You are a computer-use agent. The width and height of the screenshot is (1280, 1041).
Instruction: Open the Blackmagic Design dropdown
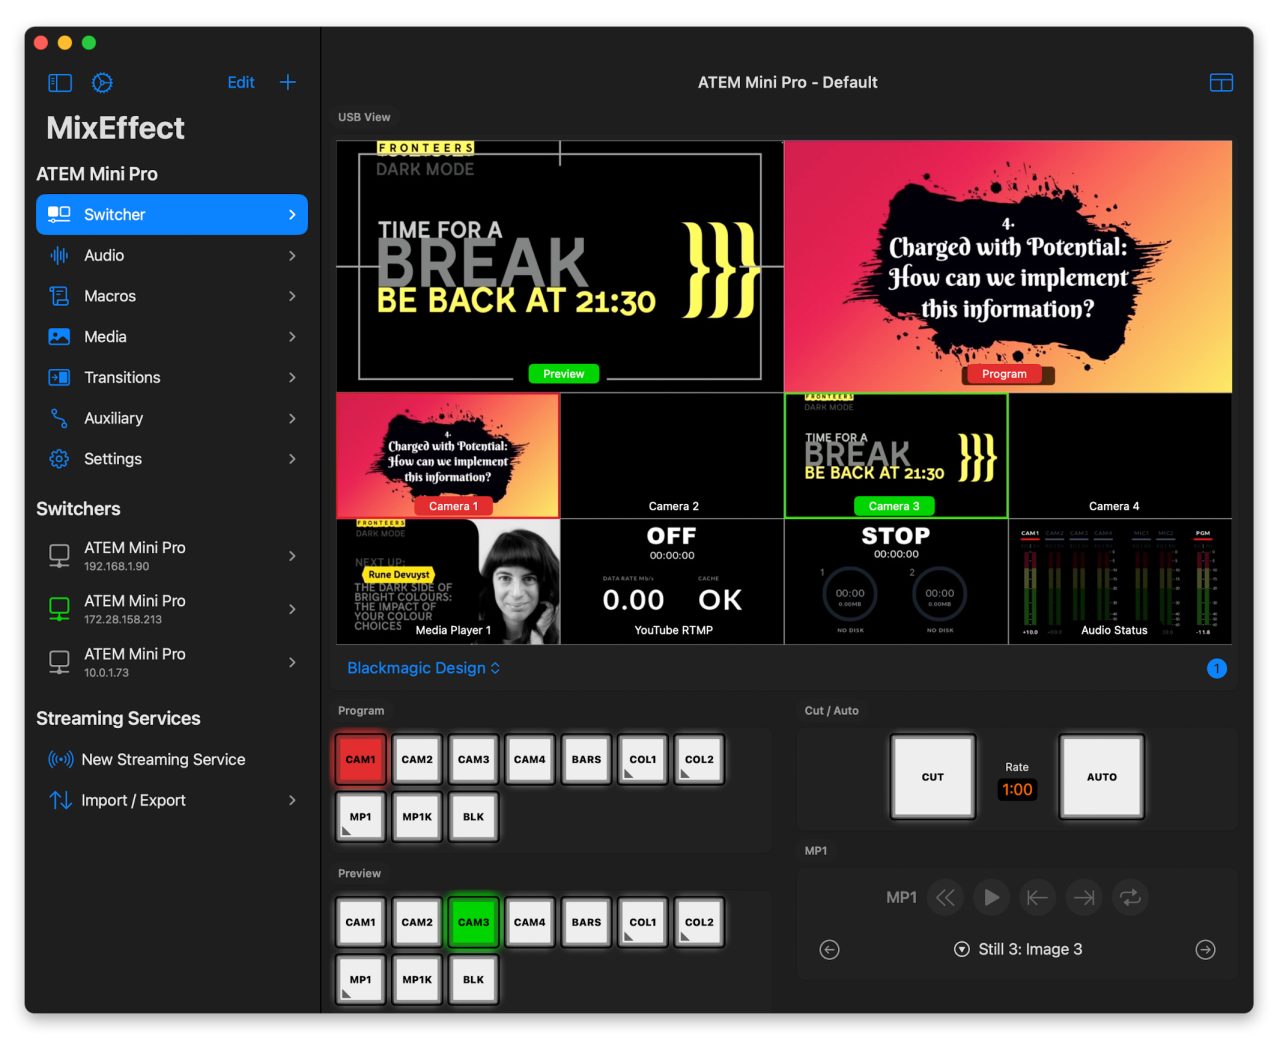tap(423, 668)
